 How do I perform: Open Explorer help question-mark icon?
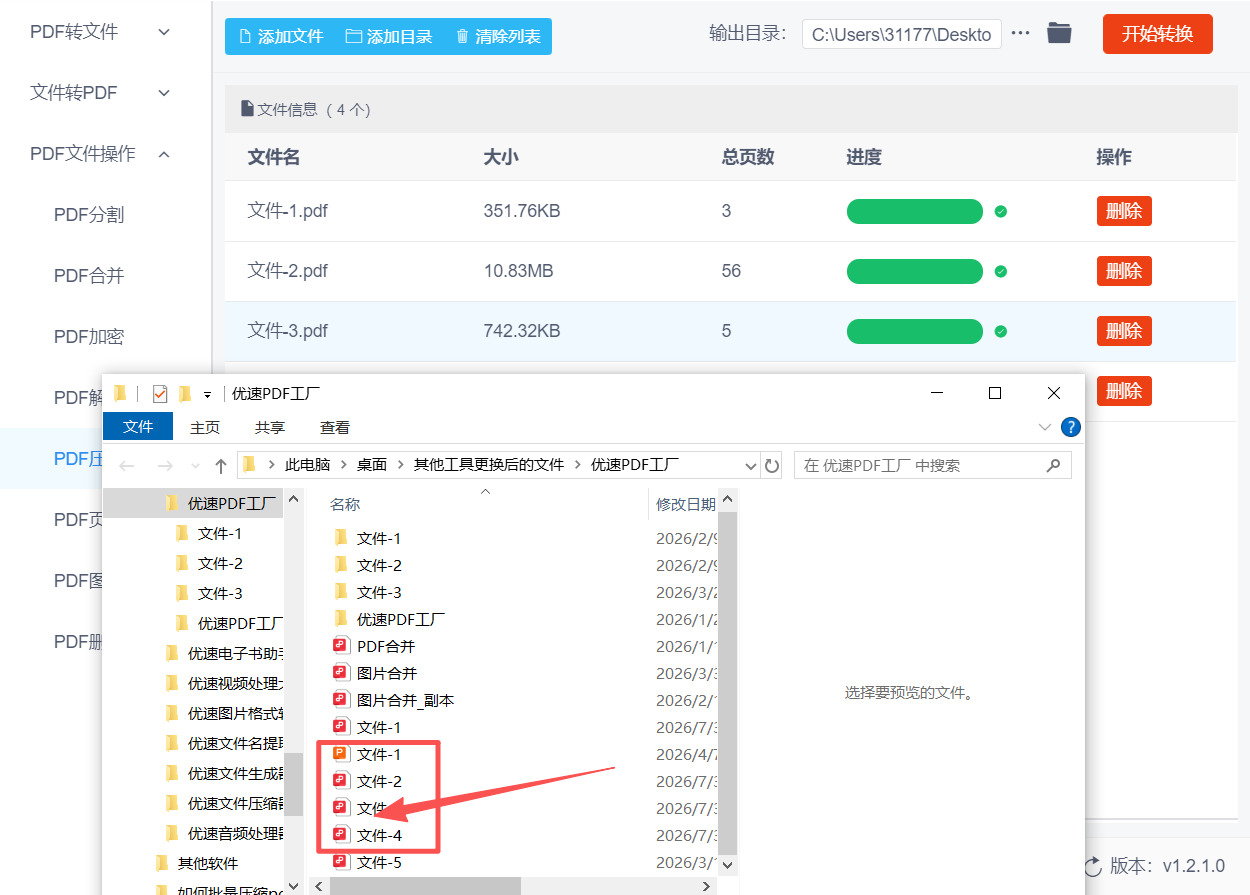point(1070,427)
